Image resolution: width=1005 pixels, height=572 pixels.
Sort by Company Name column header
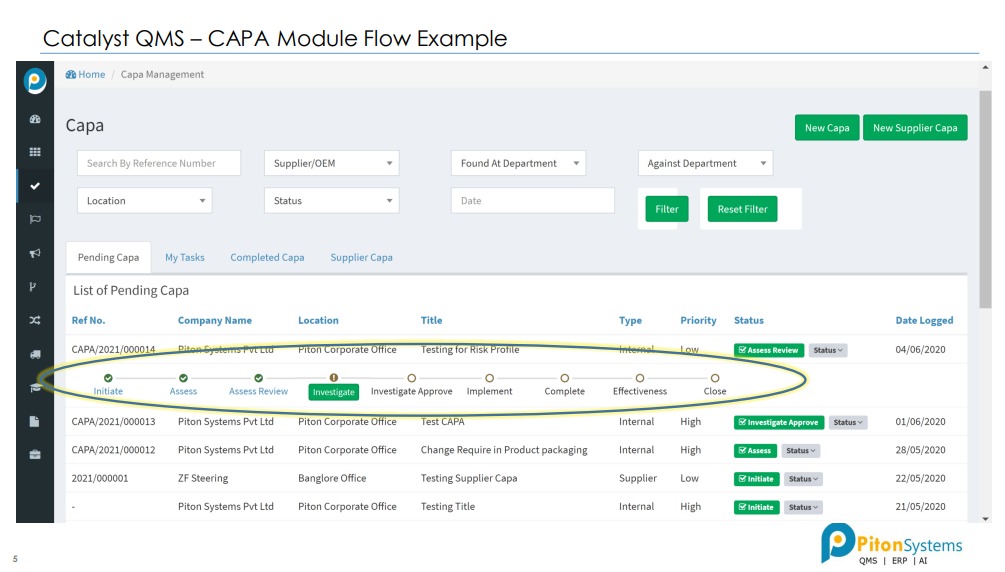click(x=215, y=320)
